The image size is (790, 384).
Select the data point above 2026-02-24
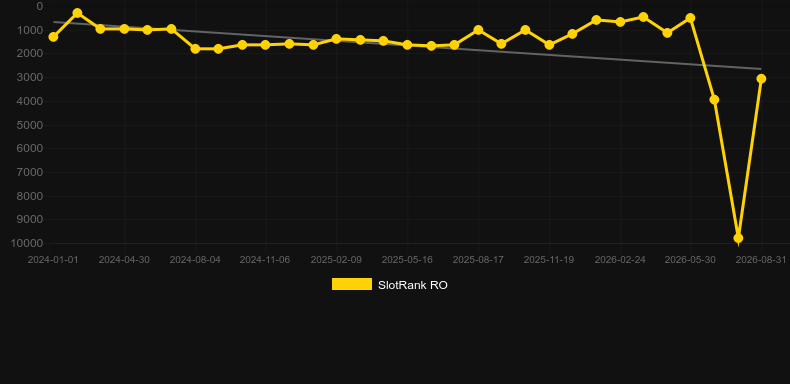pos(620,22)
